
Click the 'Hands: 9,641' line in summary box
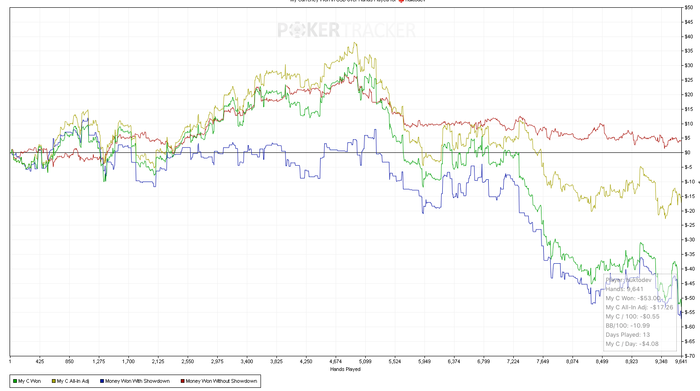(x=625, y=289)
